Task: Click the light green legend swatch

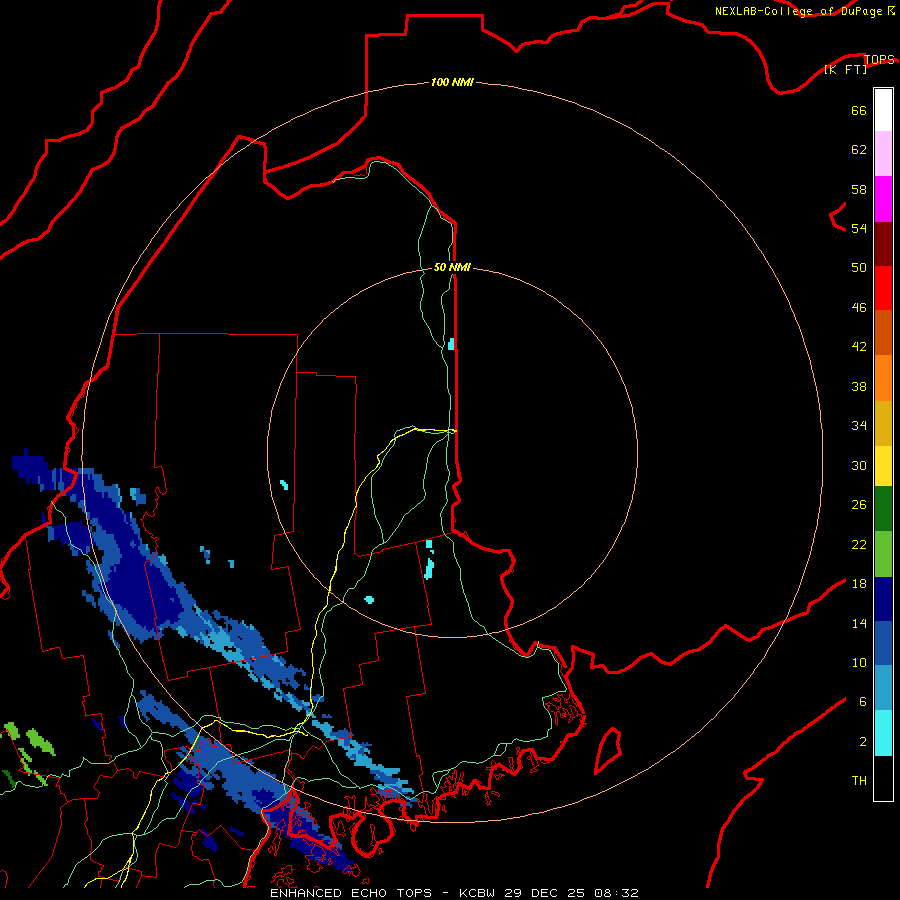Action: [x=883, y=554]
